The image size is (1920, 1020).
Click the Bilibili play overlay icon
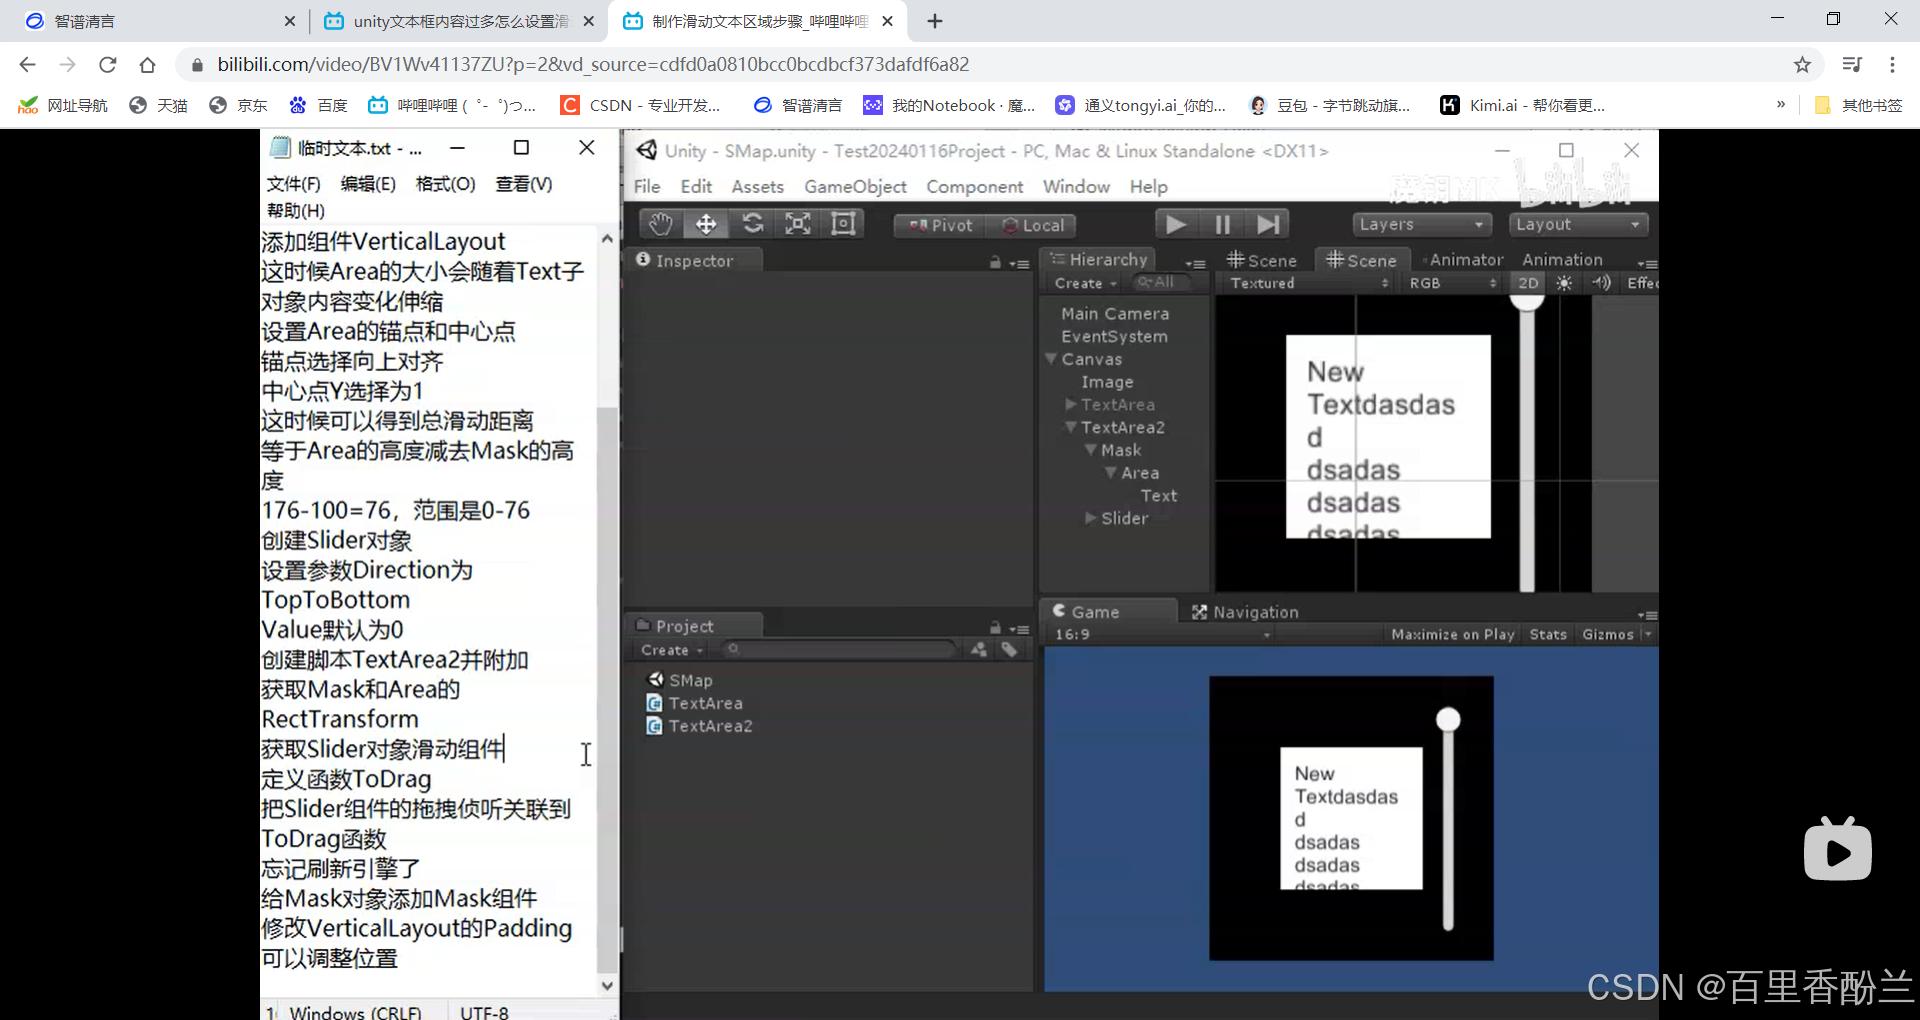(x=1837, y=850)
